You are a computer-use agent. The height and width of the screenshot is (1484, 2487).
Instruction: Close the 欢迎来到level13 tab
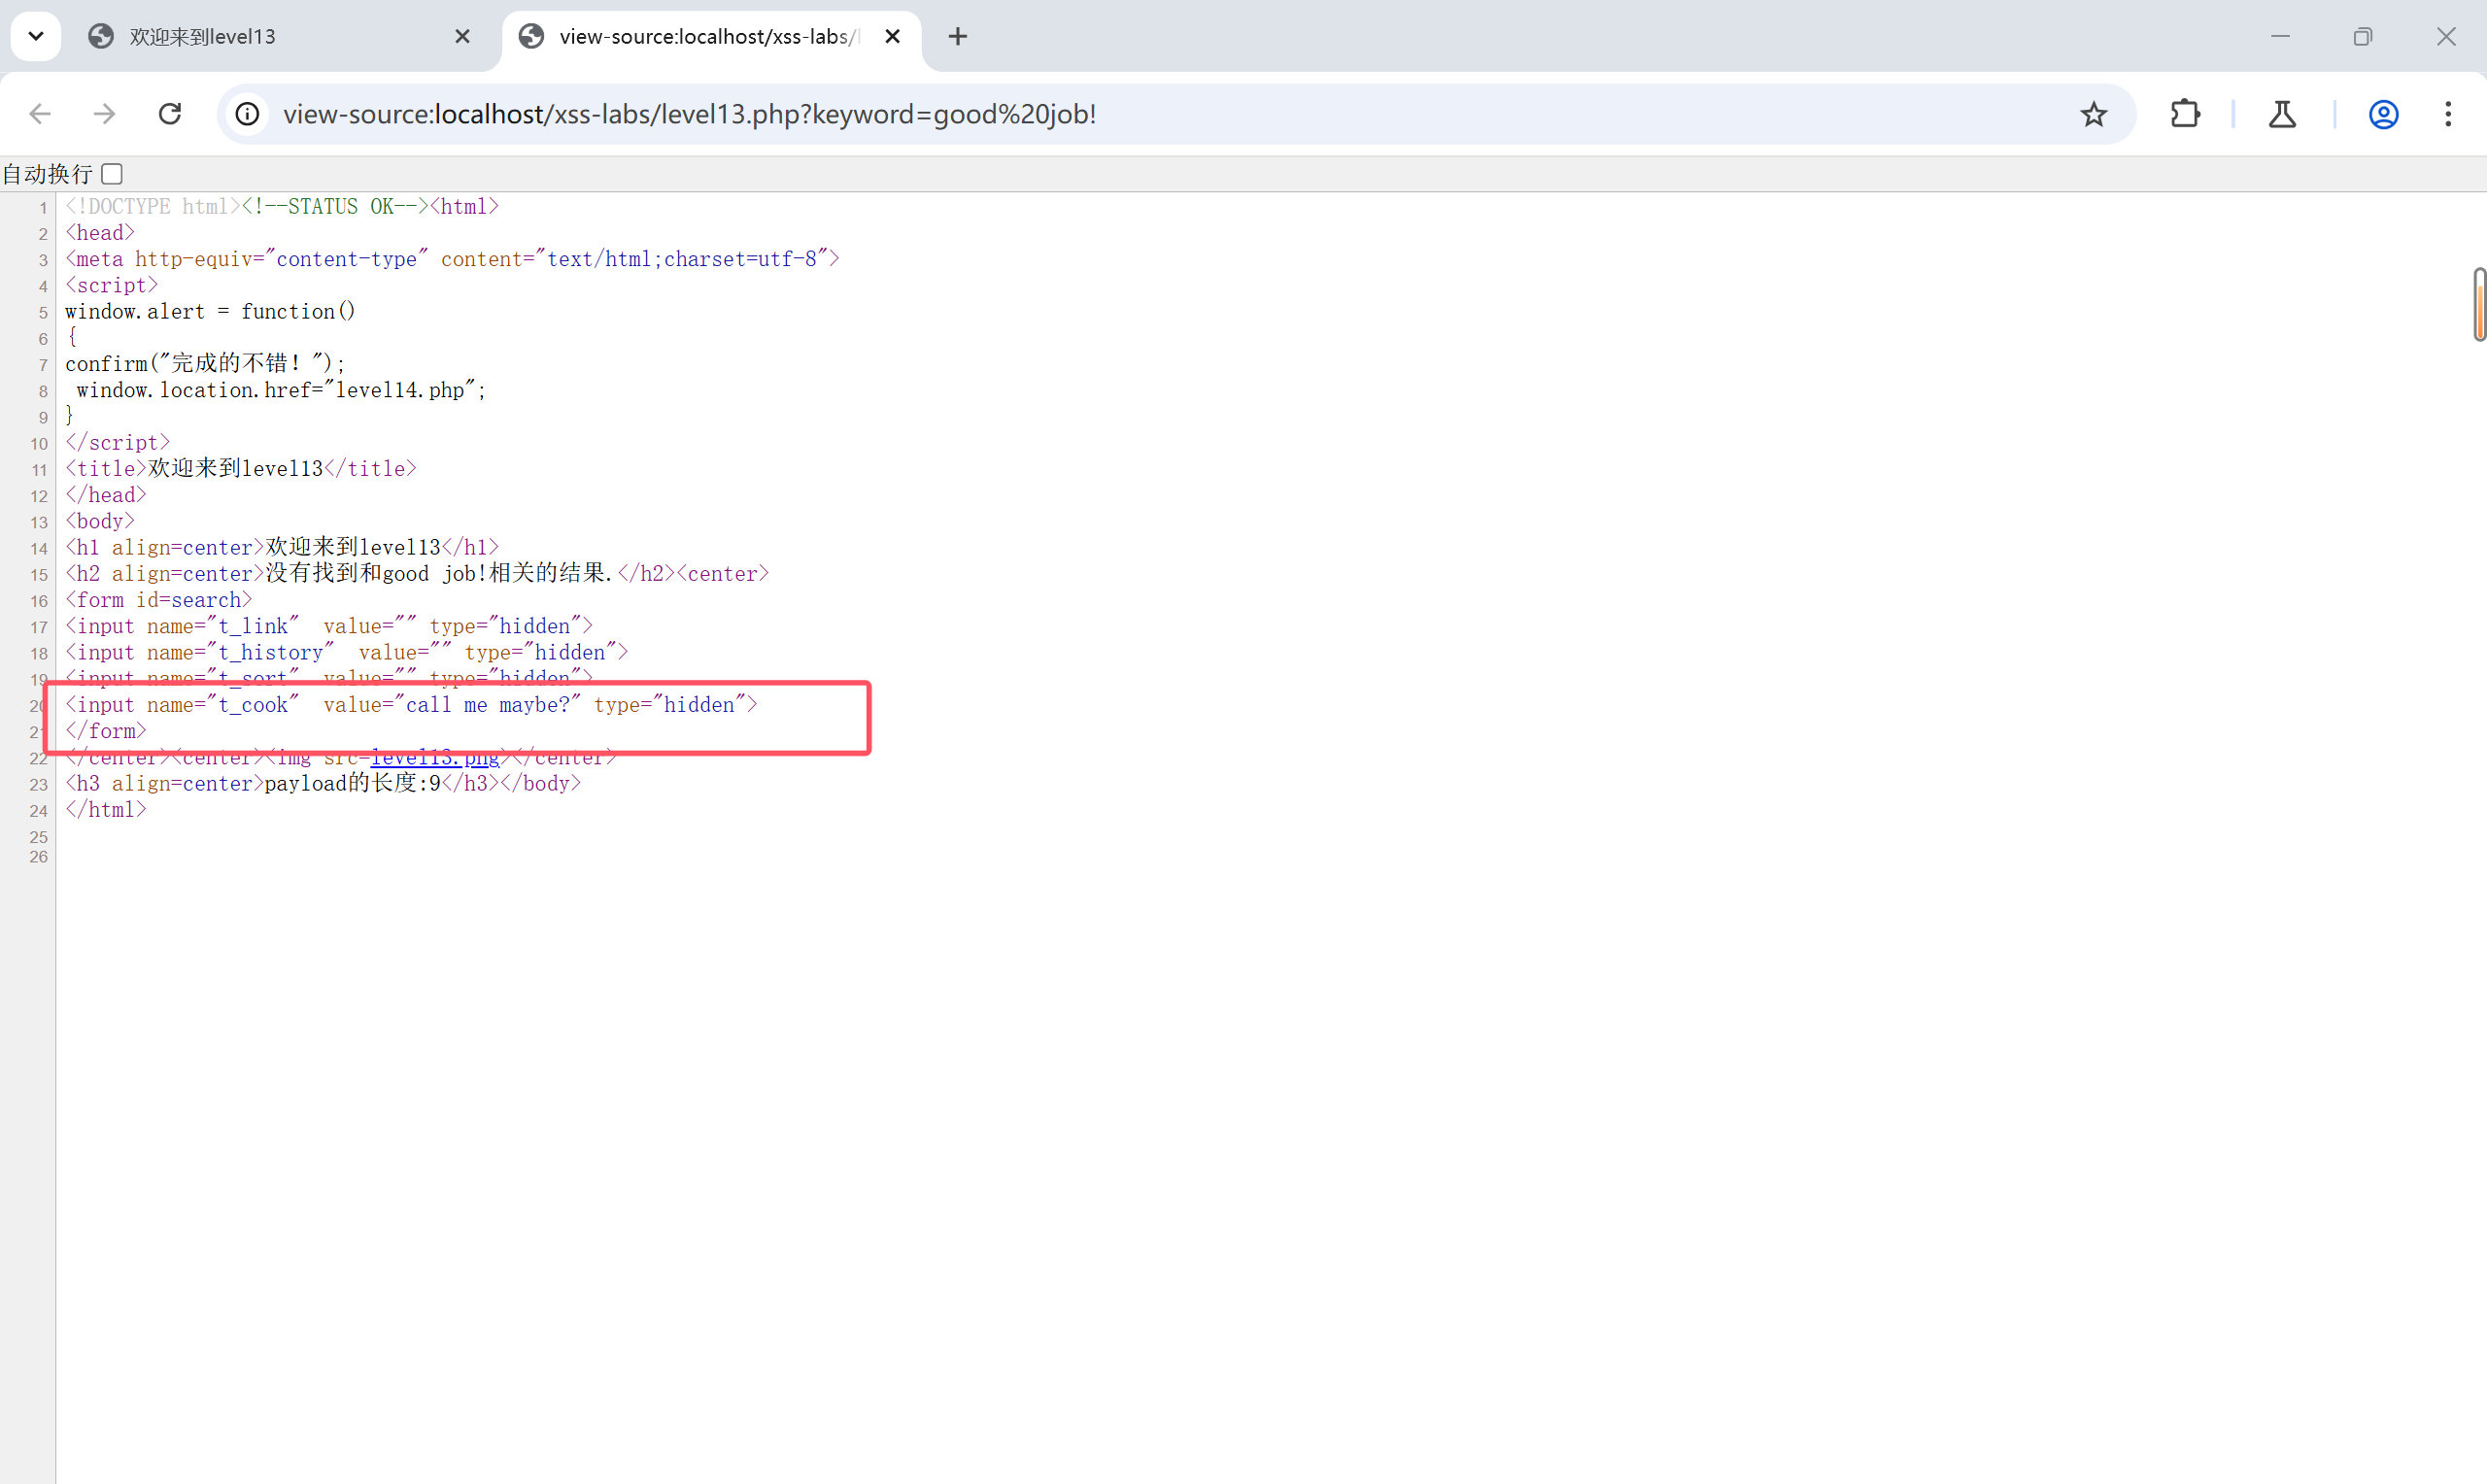pos(462,37)
